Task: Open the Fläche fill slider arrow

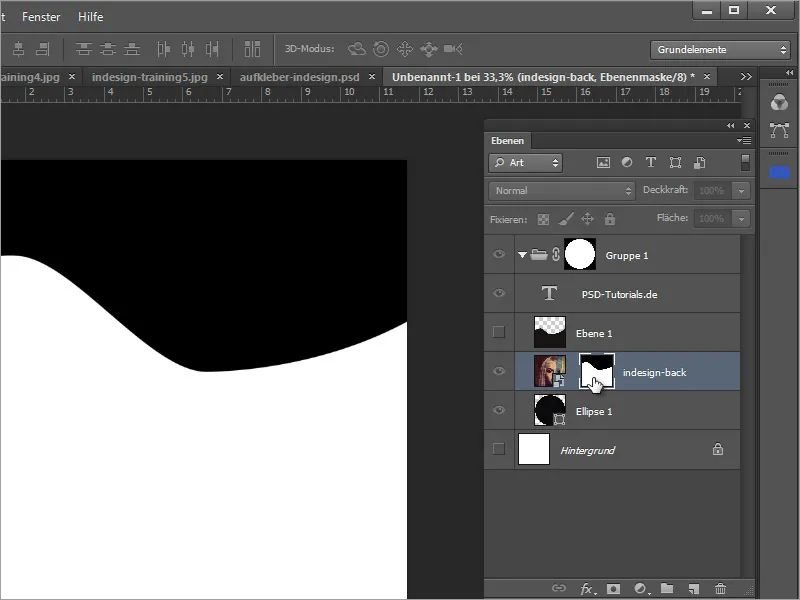Action: tap(741, 219)
